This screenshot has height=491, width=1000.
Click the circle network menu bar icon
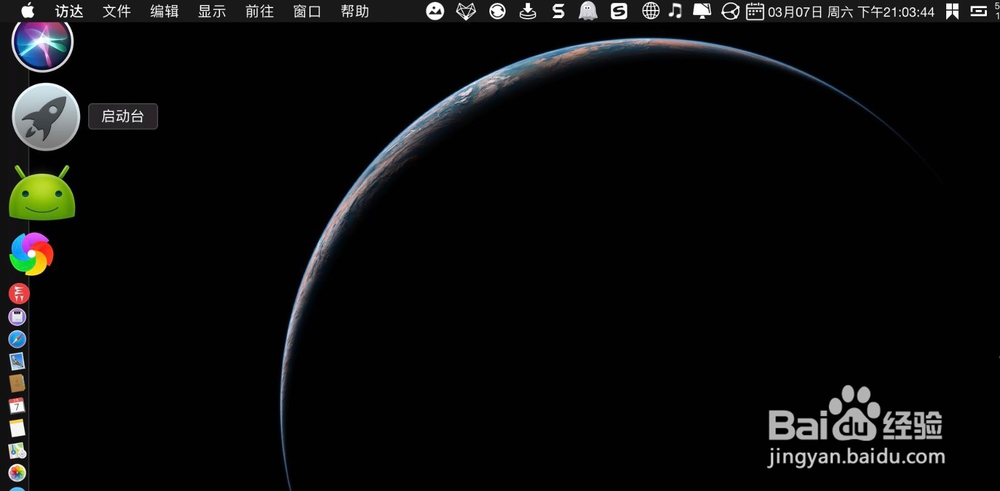click(x=730, y=11)
